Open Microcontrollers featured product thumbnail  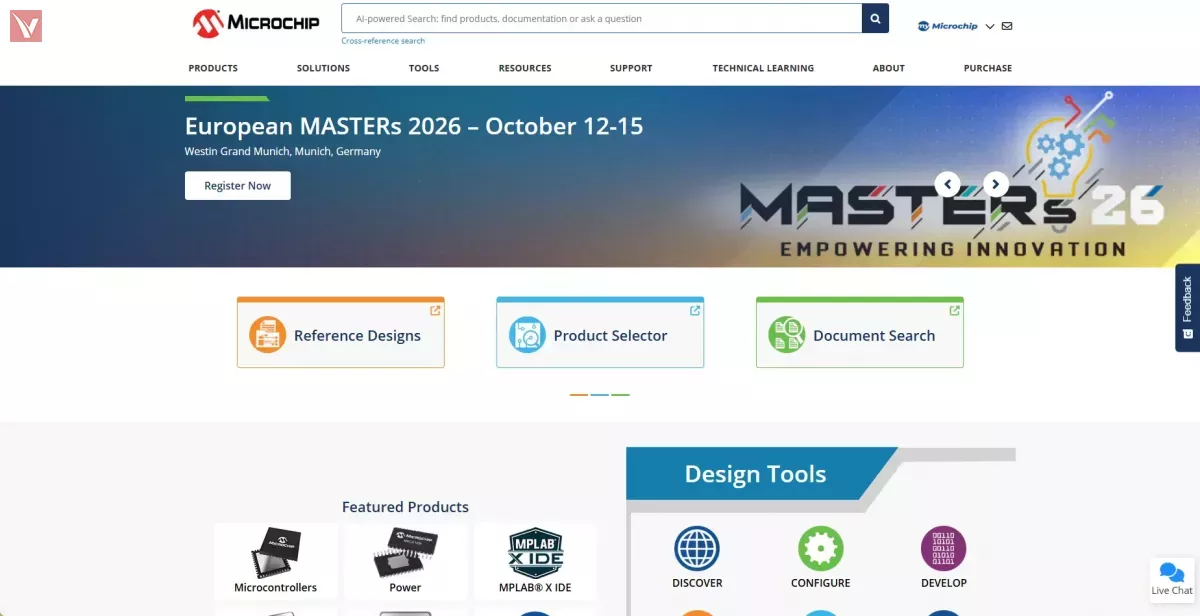tap(275, 553)
